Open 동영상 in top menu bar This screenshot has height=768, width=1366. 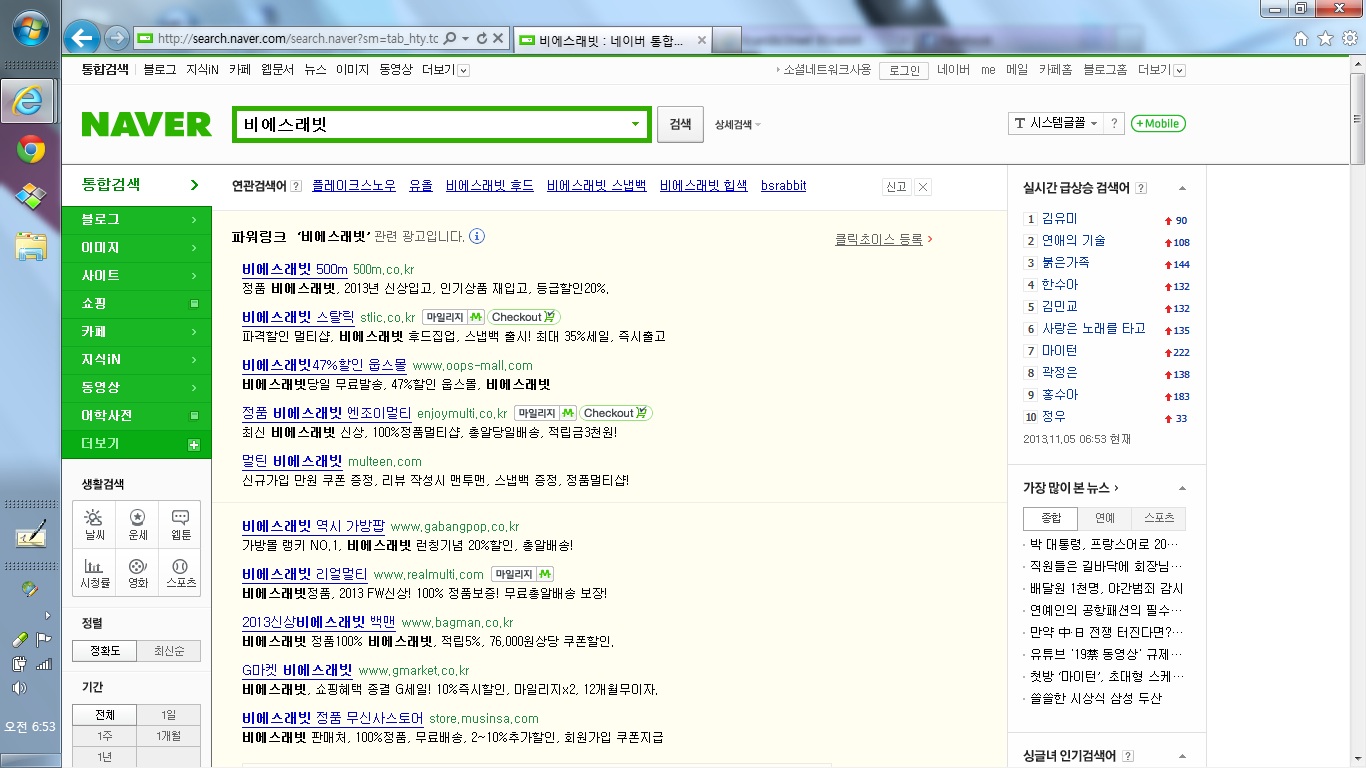(x=395, y=70)
